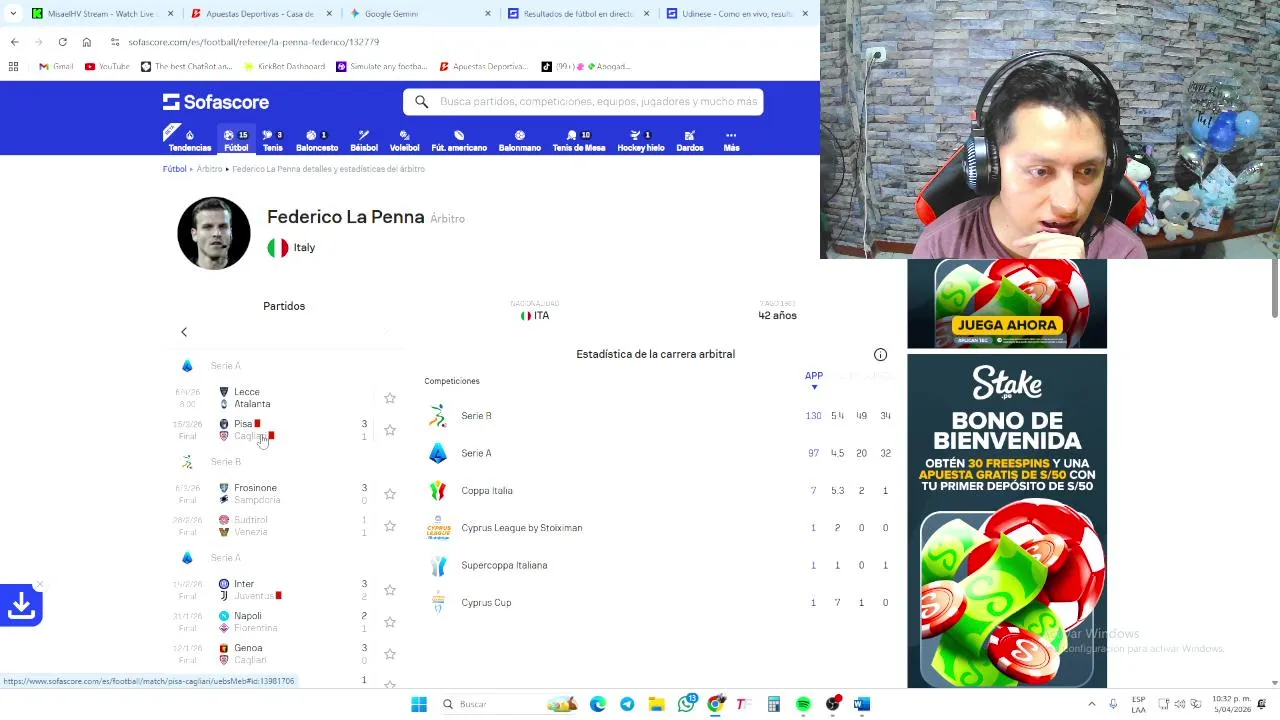
Task: Switch to Udinese - Como en vivo tab
Action: 736,13
